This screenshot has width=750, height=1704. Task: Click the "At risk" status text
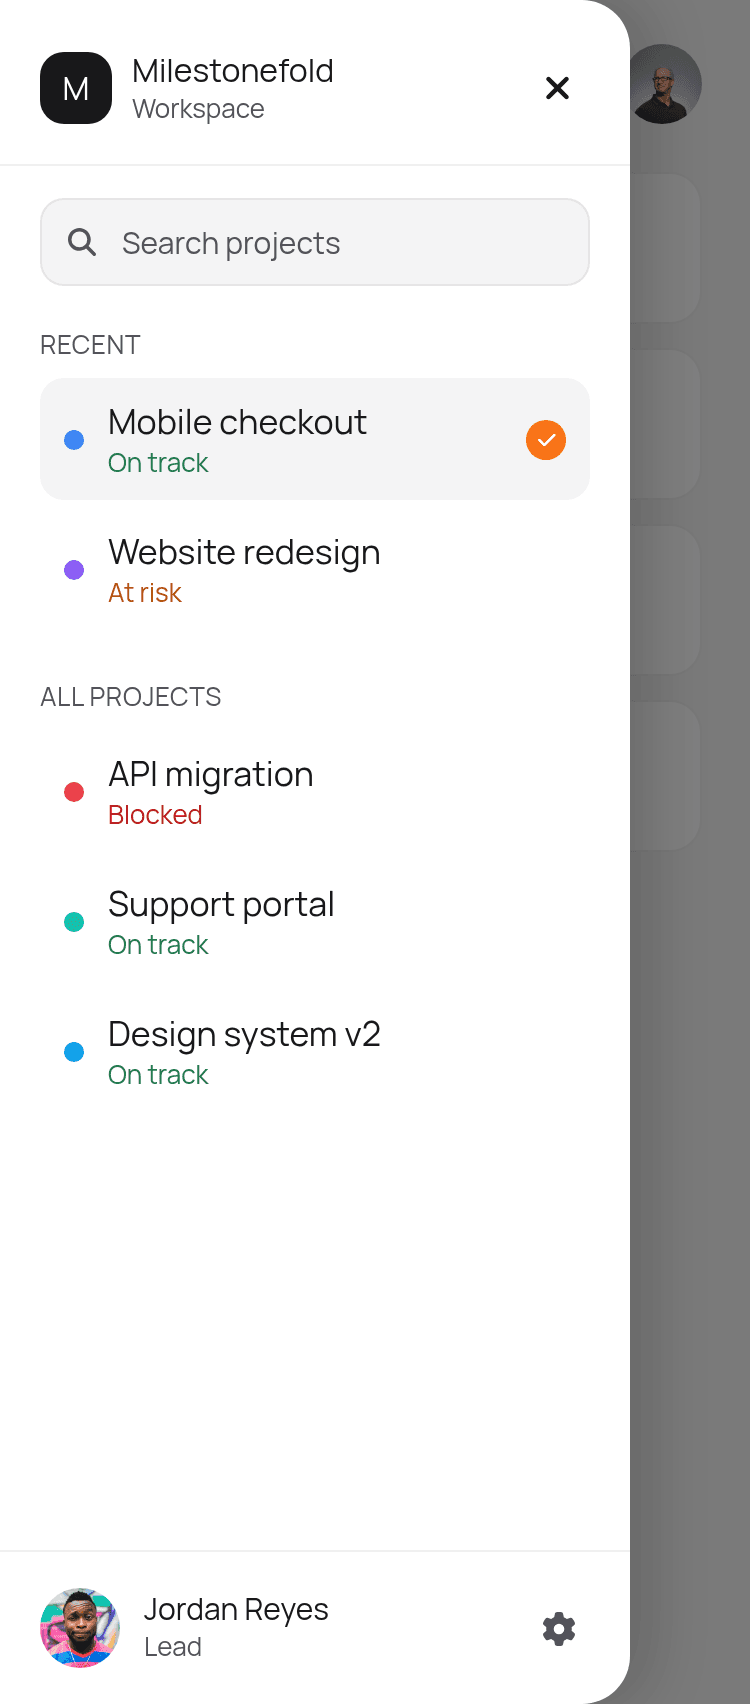(145, 593)
